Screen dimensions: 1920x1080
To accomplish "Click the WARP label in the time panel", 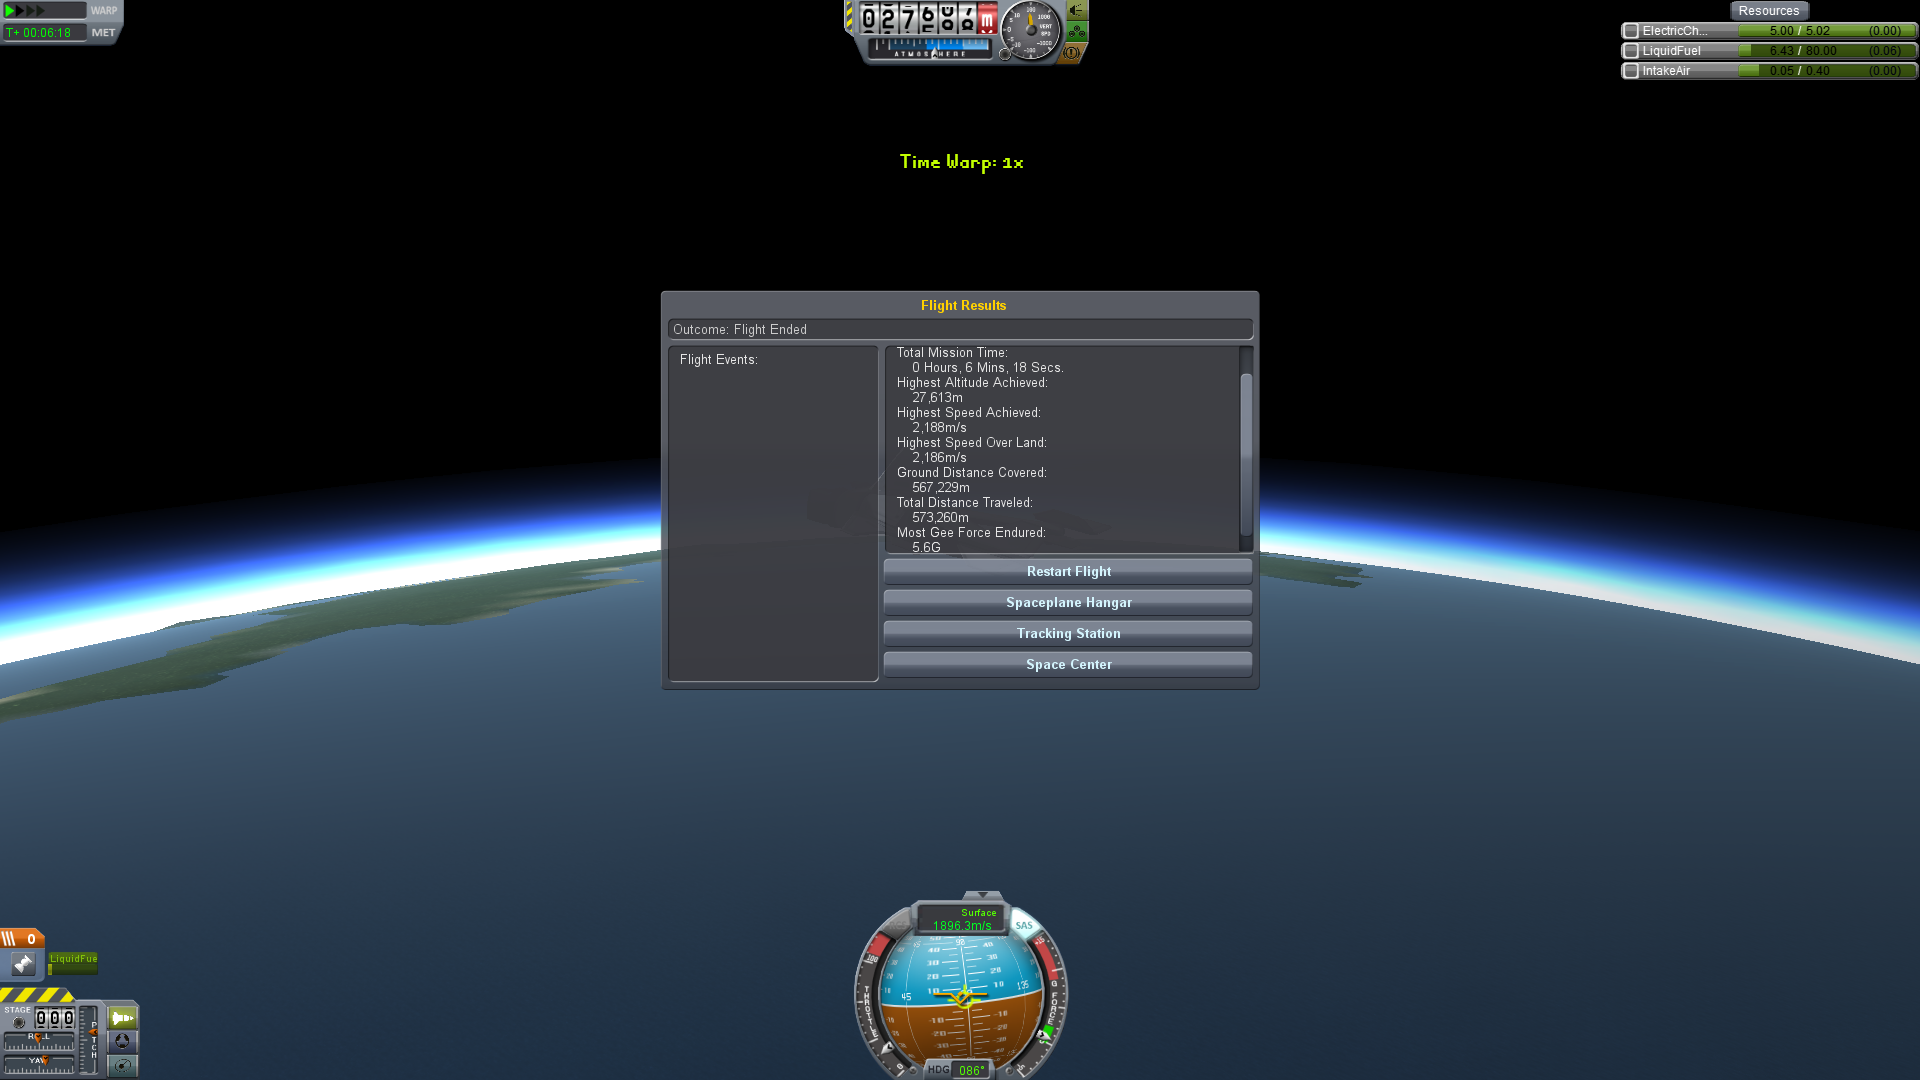I will click(104, 11).
